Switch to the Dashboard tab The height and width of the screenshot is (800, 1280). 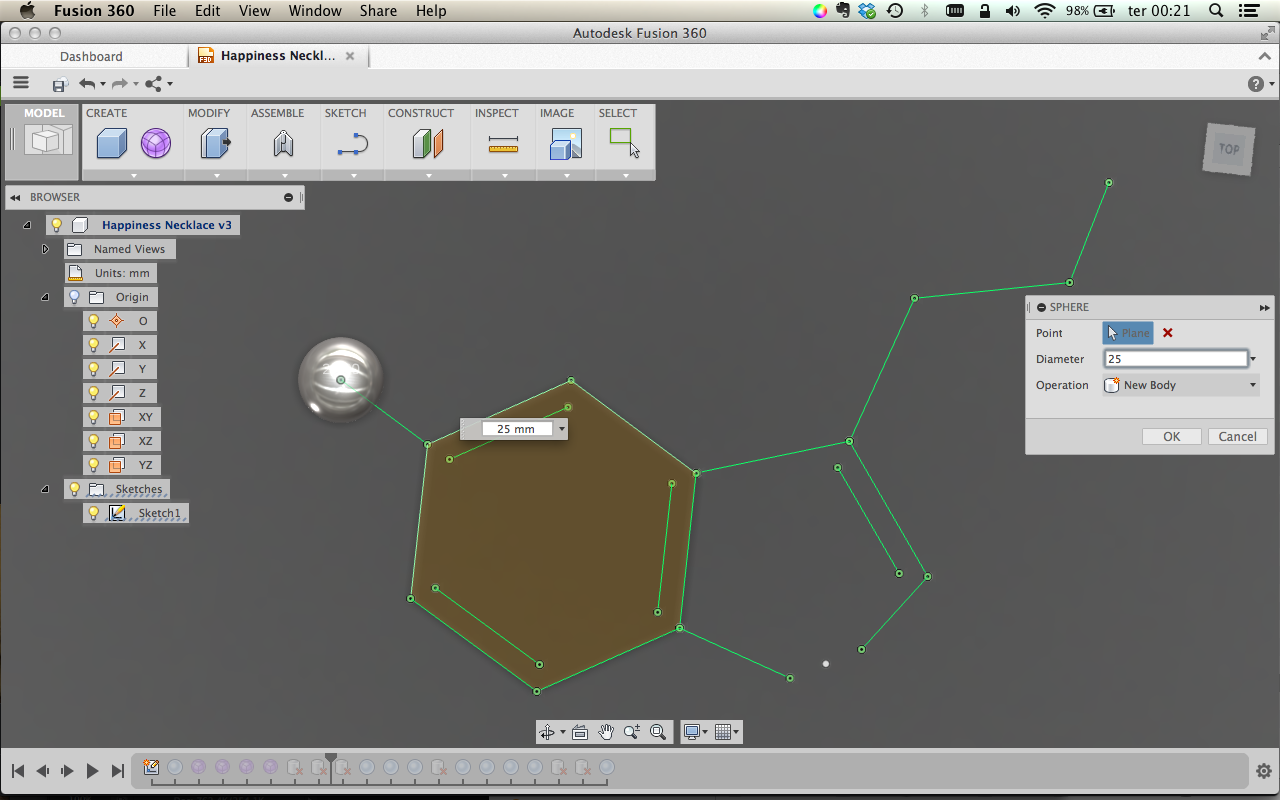[x=91, y=57]
